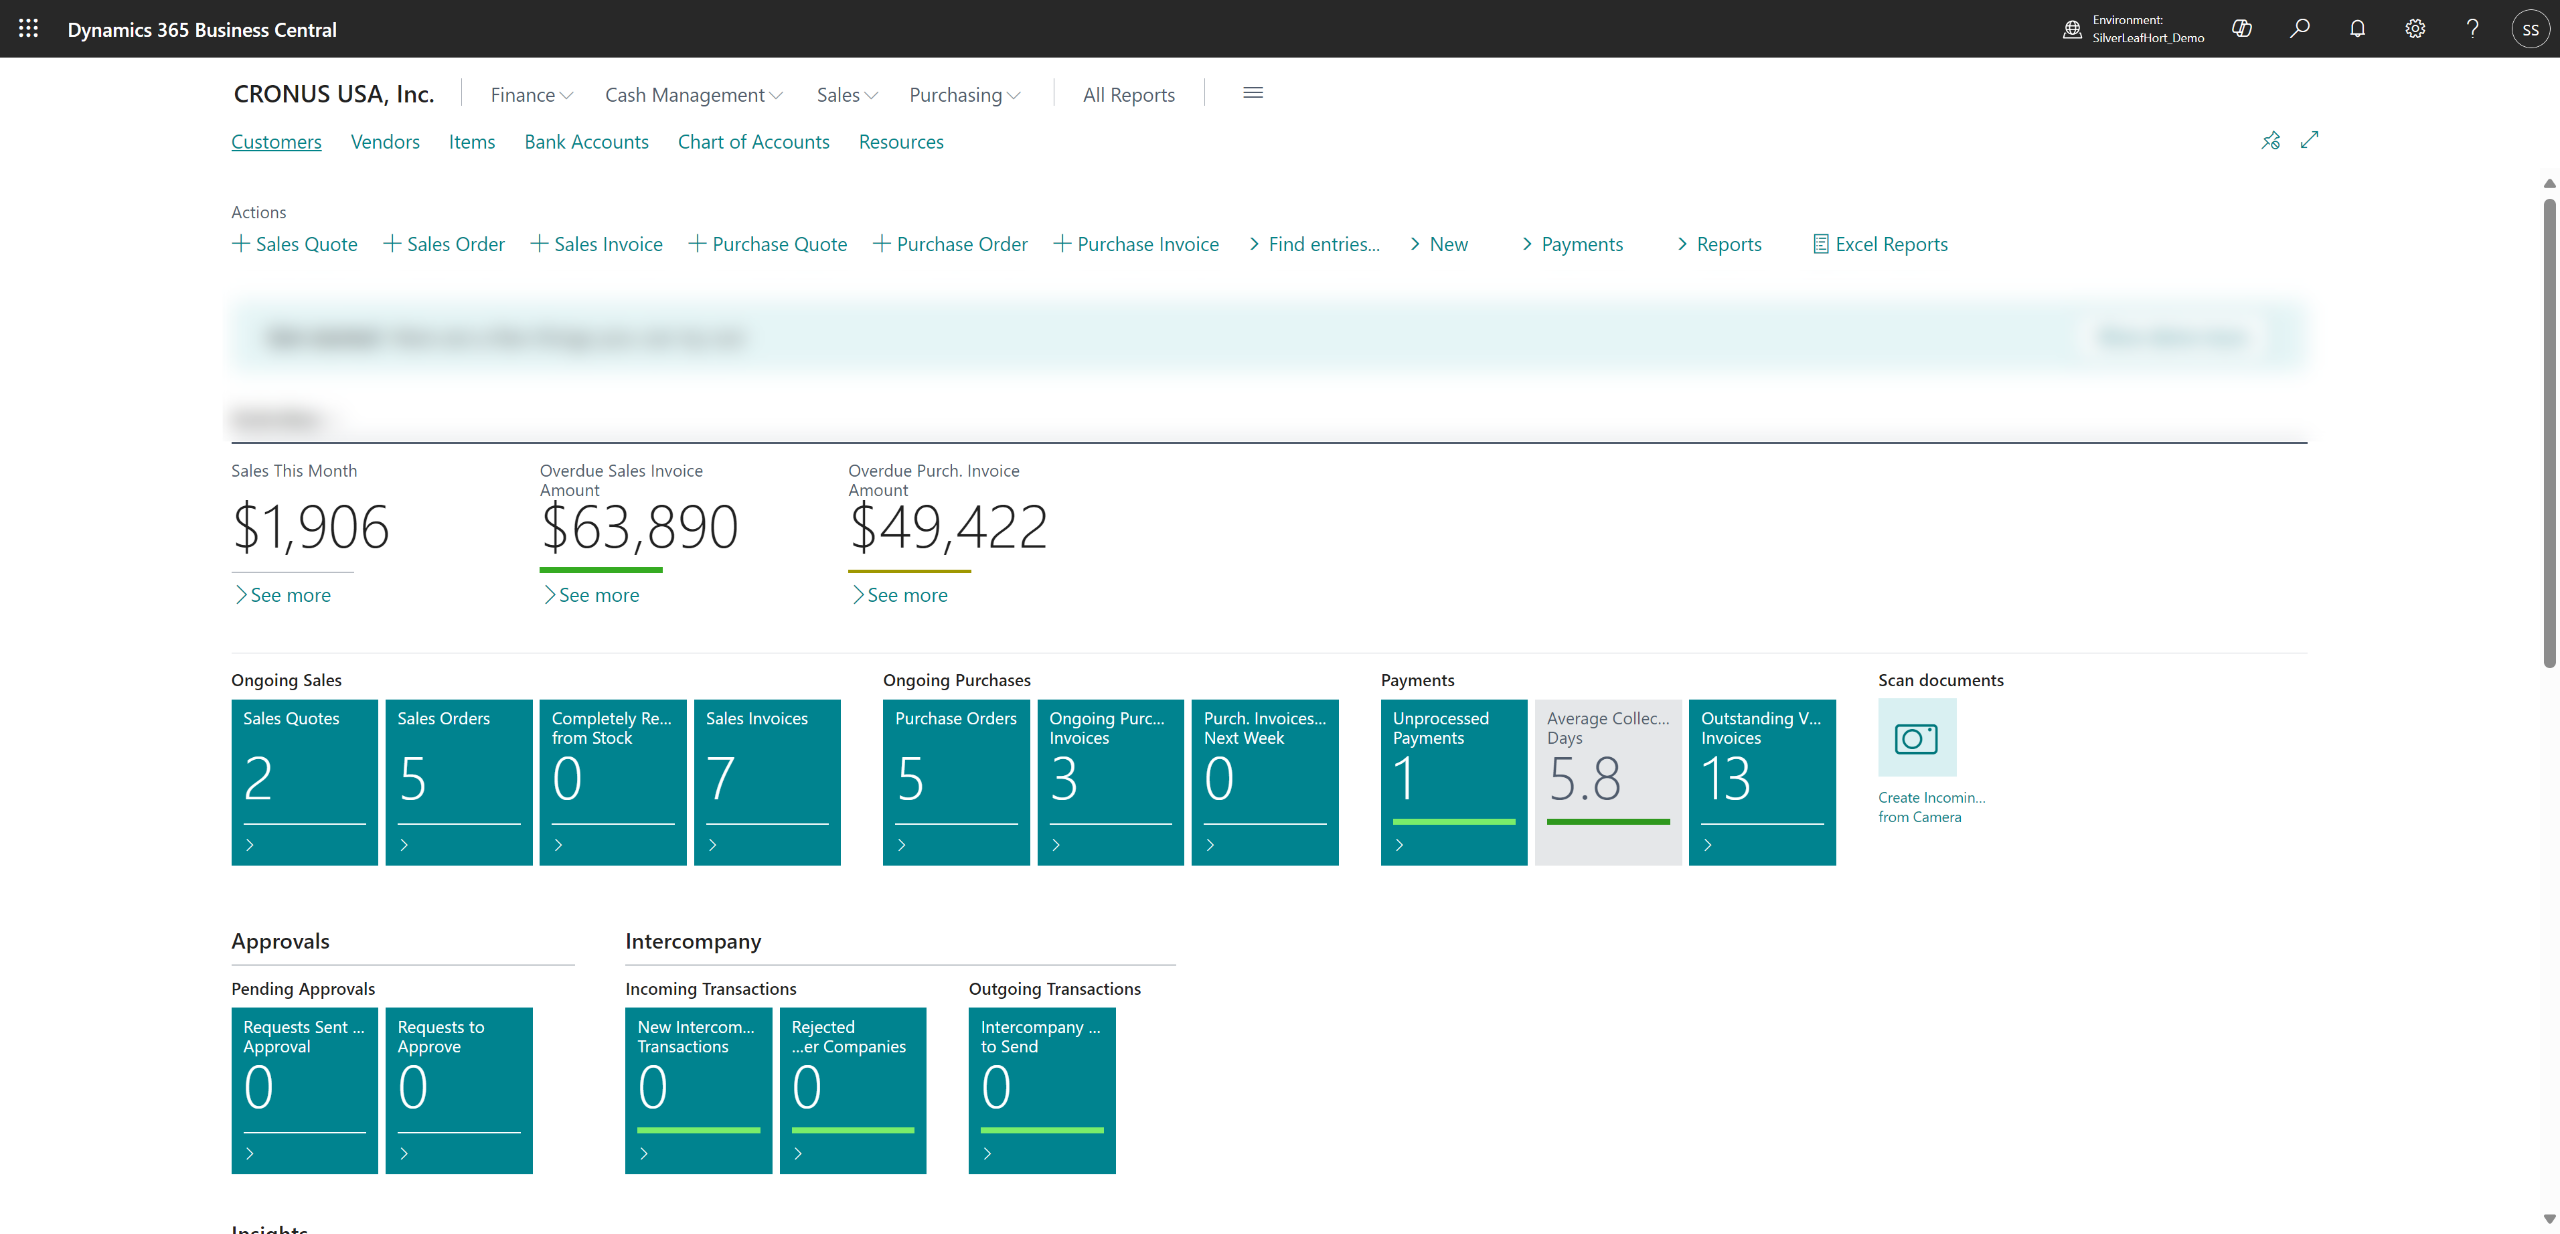Create a new Sales Invoice action
Image resolution: width=2560 pixels, height=1234 pixels.
[596, 244]
